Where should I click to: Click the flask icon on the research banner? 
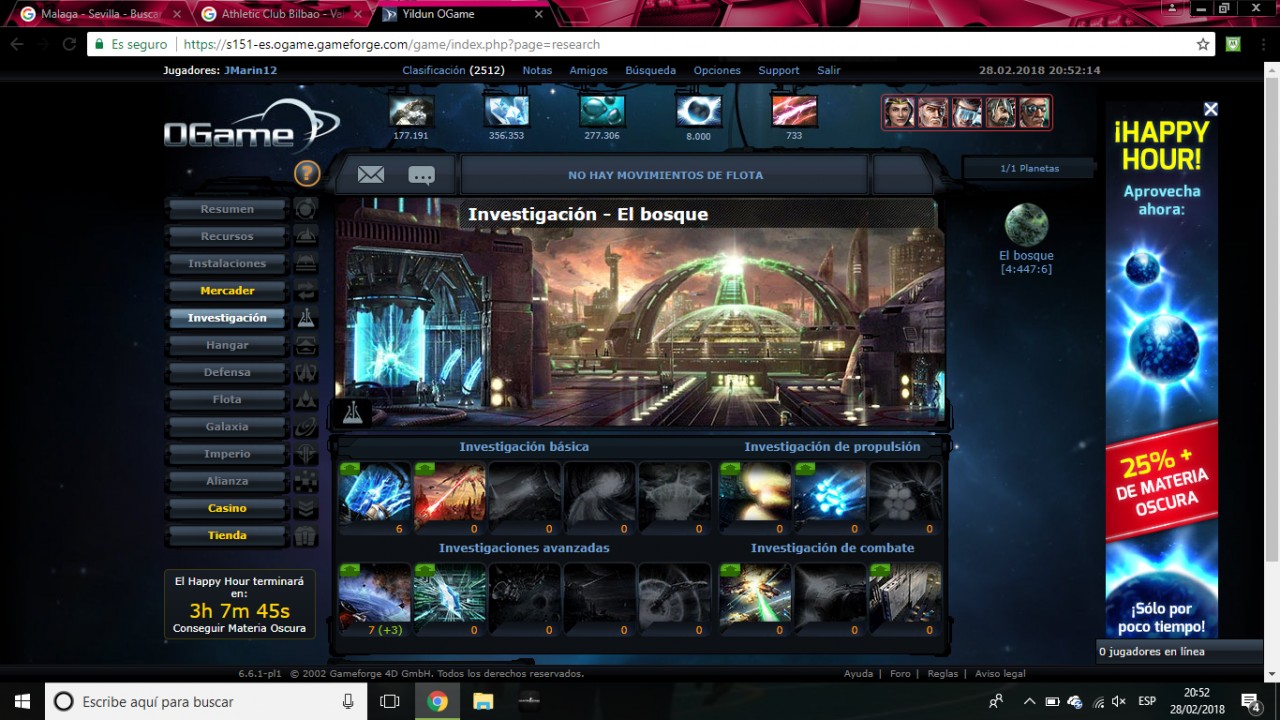[x=353, y=411]
